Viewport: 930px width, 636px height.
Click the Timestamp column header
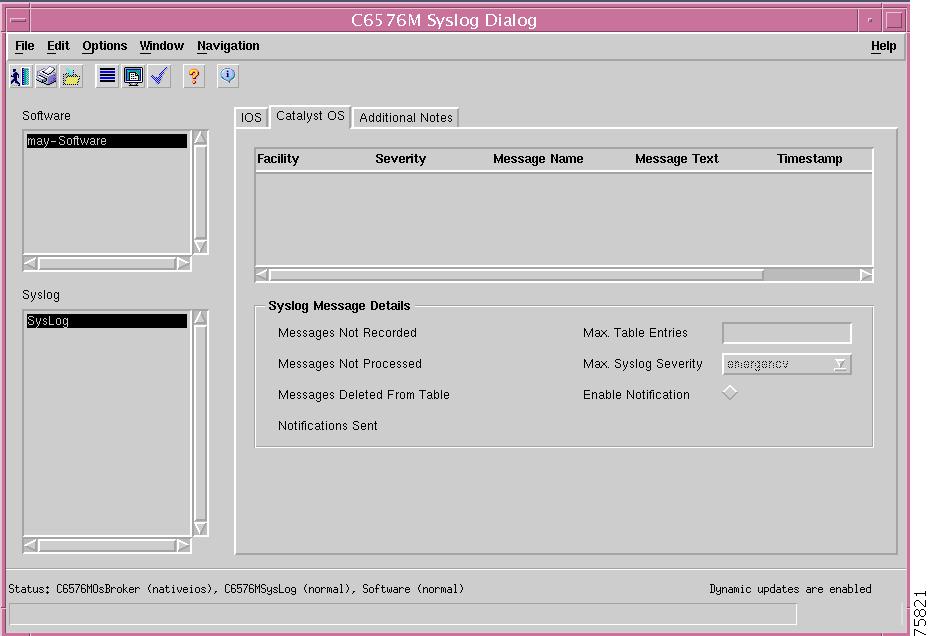(x=810, y=159)
